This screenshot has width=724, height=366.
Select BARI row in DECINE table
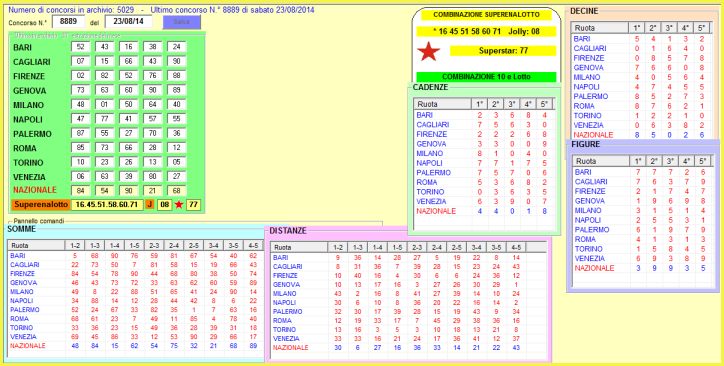[641, 39]
